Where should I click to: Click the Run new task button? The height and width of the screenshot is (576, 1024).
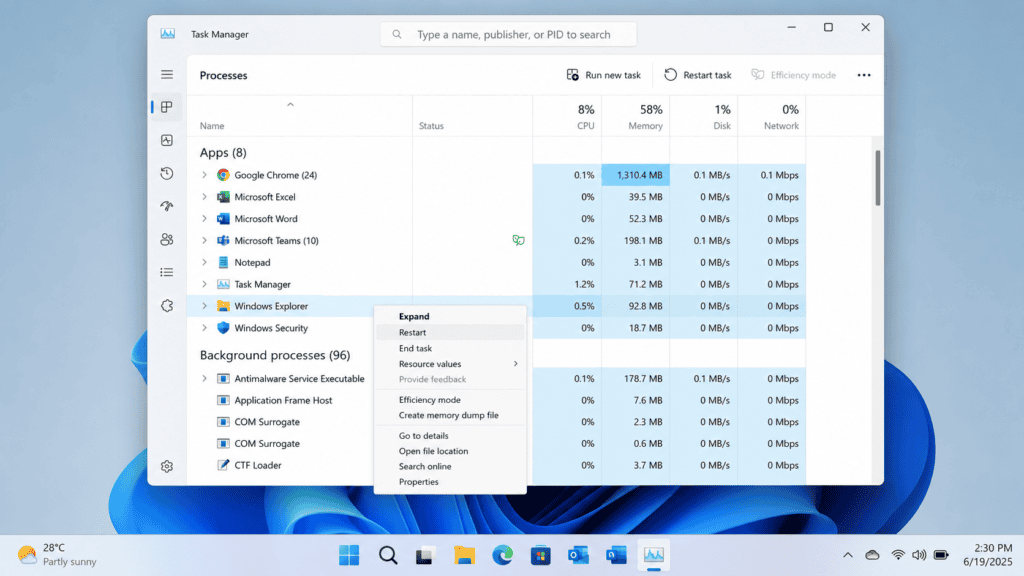coord(603,75)
